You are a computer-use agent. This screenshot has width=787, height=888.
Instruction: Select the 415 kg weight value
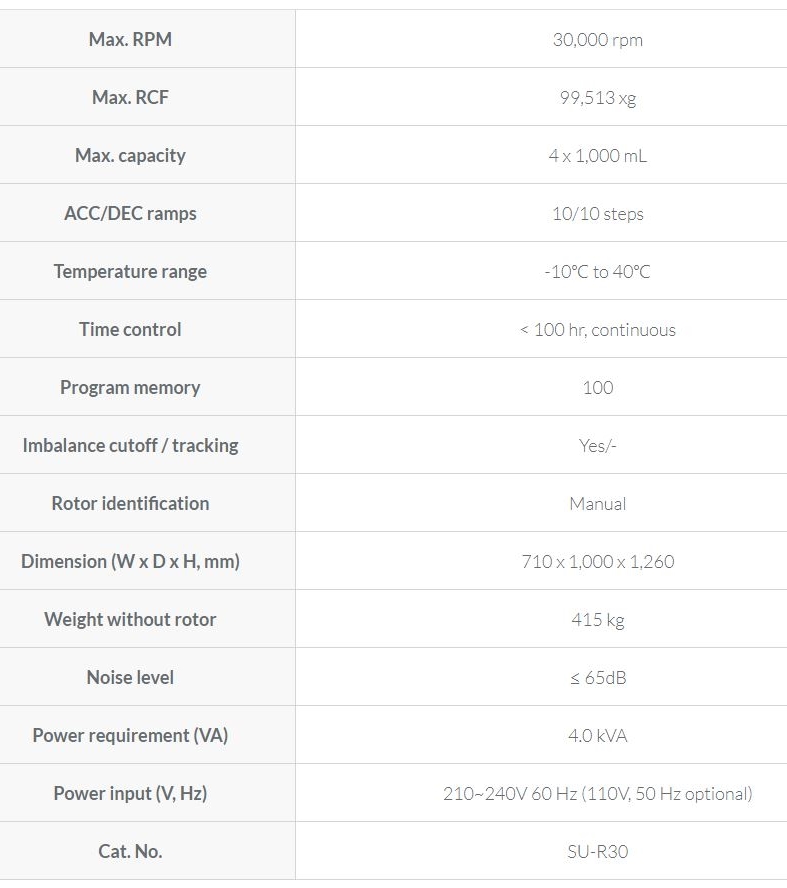597,620
